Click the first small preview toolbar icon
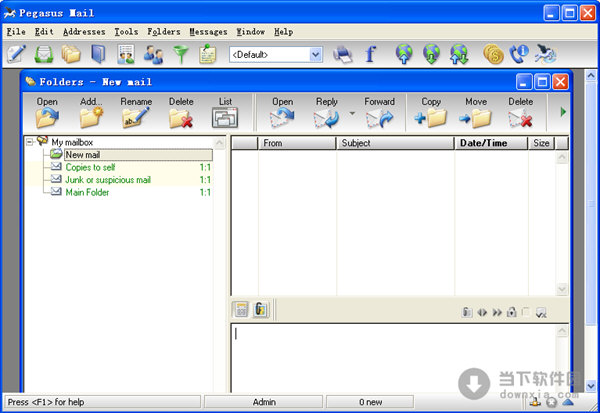Image resolution: width=600 pixels, height=413 pixels. pos(467,312)
